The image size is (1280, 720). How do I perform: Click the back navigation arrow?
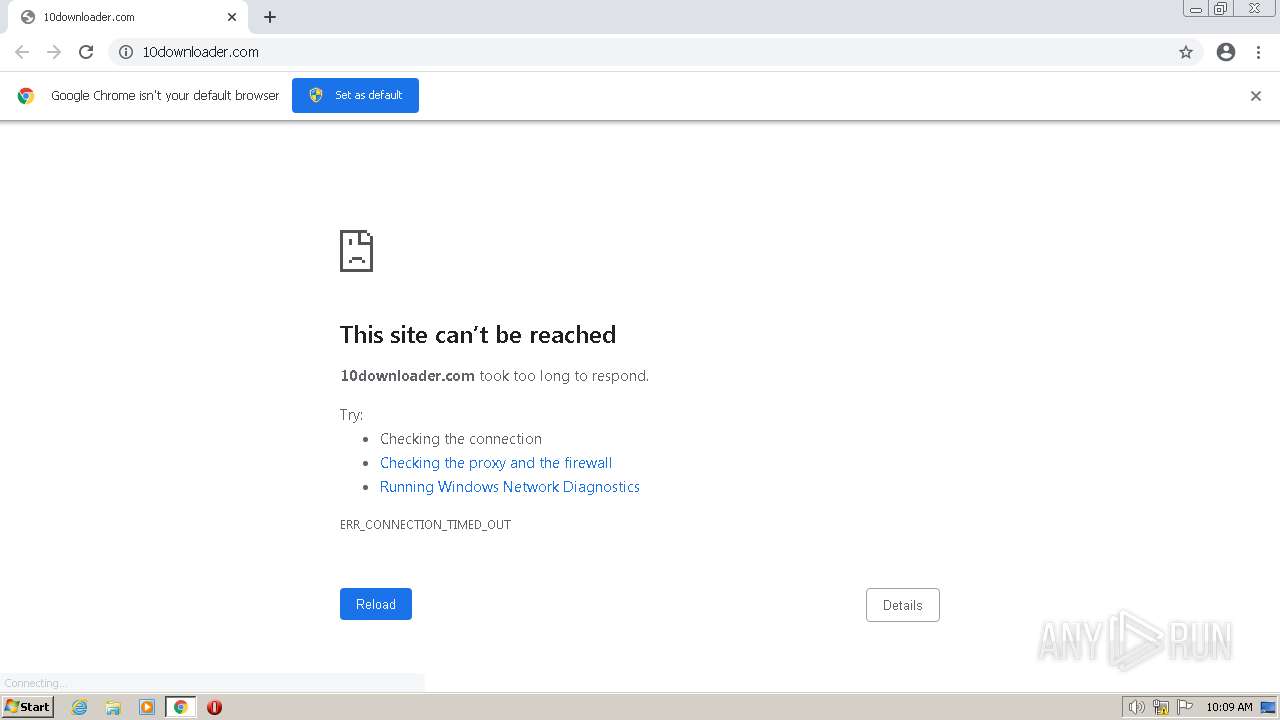point(22,52)
